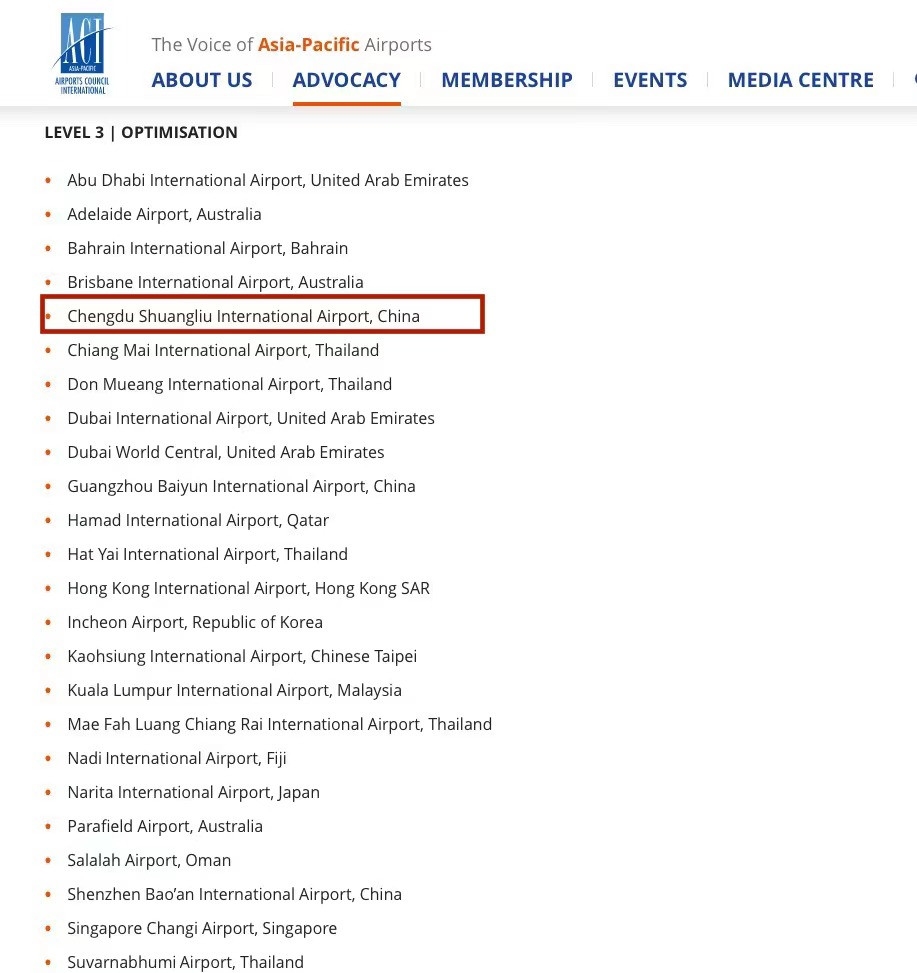Open the ABOUT US menu
Image resolution: width=917 pixels, height=973 pixels.
click(x=202, y=80)
